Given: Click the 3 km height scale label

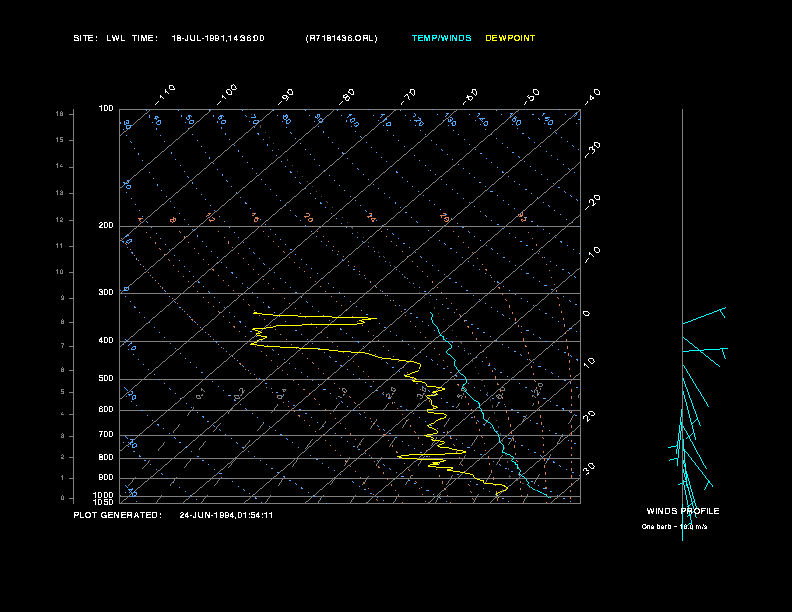Looking at the screenshot, I should [63, 436].
